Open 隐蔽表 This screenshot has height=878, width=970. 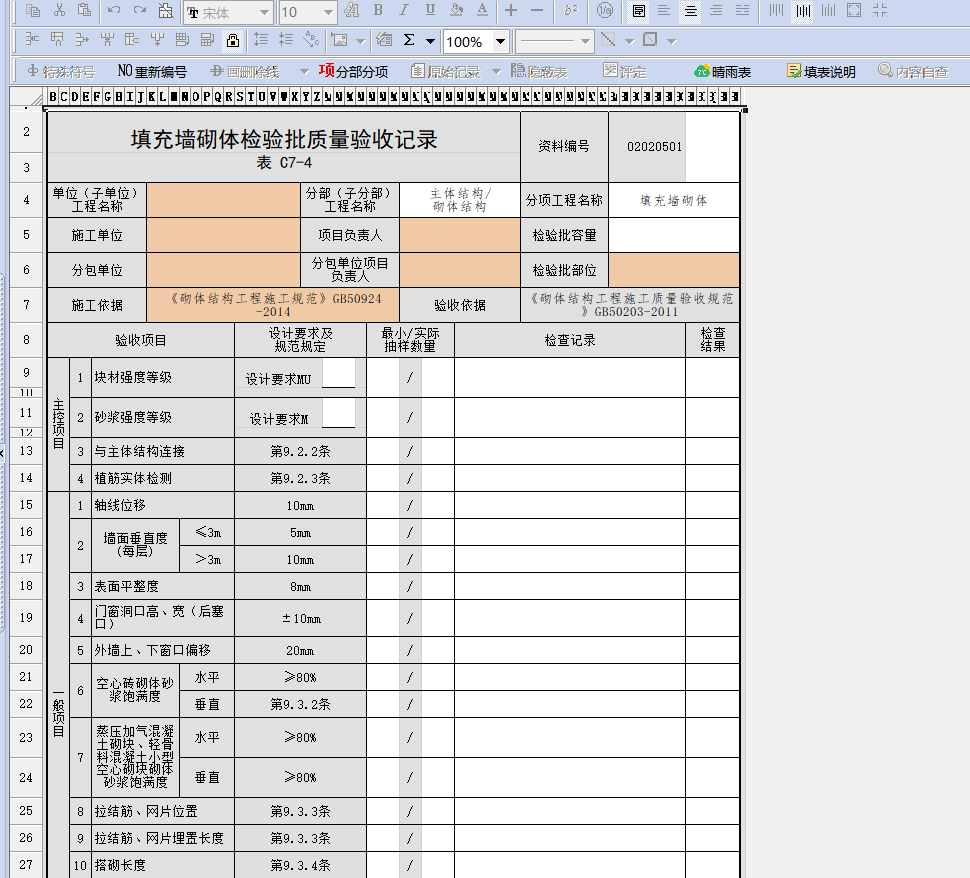click(539, 72)
